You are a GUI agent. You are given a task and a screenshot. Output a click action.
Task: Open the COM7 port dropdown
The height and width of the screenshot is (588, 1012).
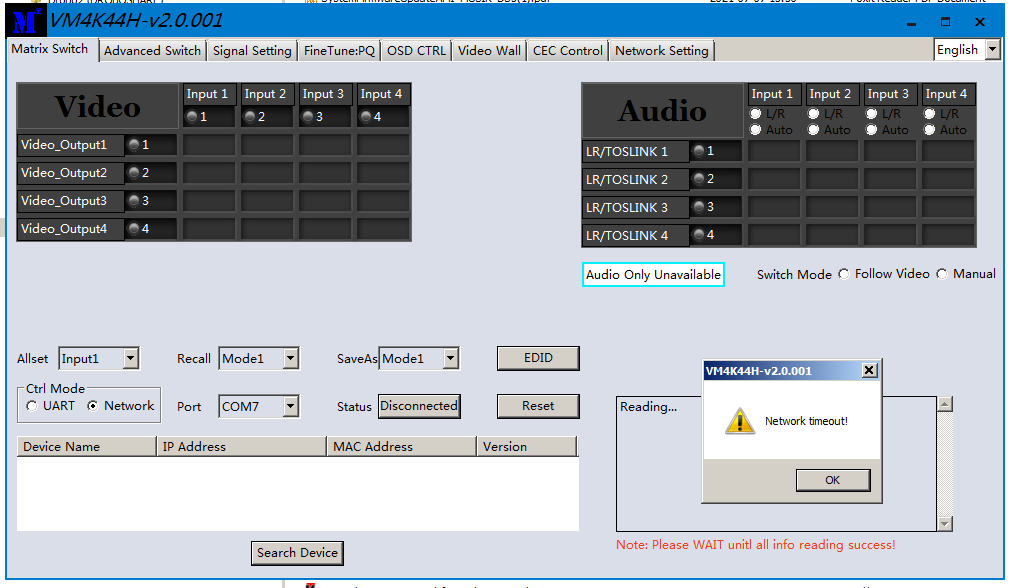coord(290,406)
